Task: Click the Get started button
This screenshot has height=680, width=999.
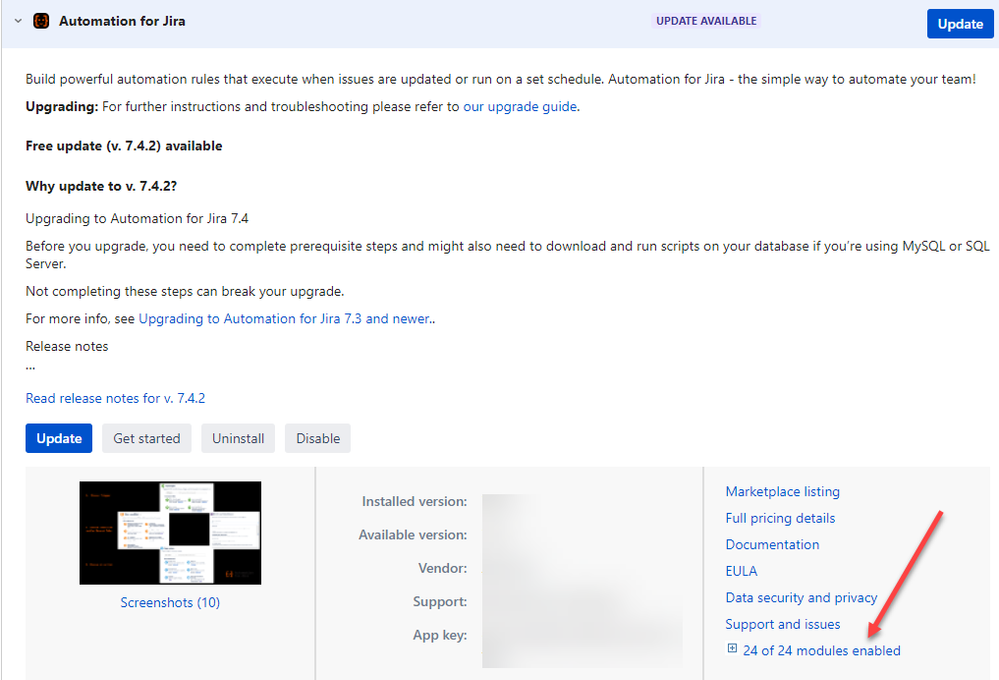Action: [147, 438]
